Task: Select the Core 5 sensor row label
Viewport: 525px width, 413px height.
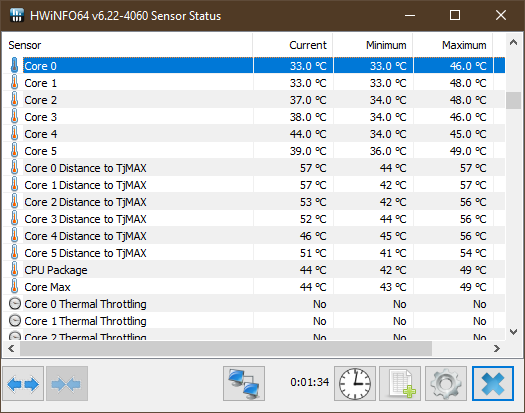Action: tap(41, 151)
